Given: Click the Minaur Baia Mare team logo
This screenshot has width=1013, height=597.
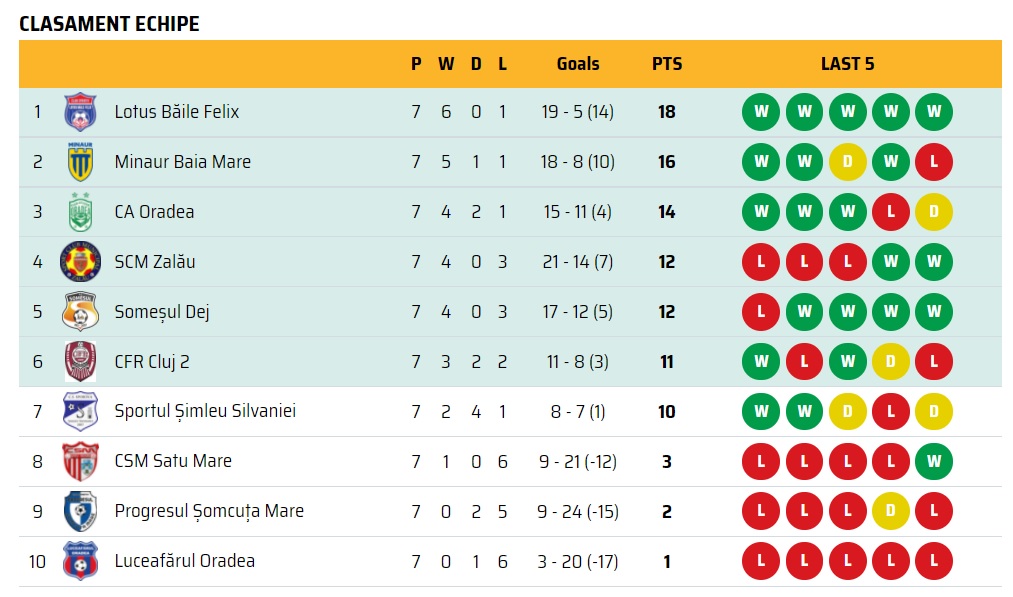Looking at the screenshot, I should (80, 162).
